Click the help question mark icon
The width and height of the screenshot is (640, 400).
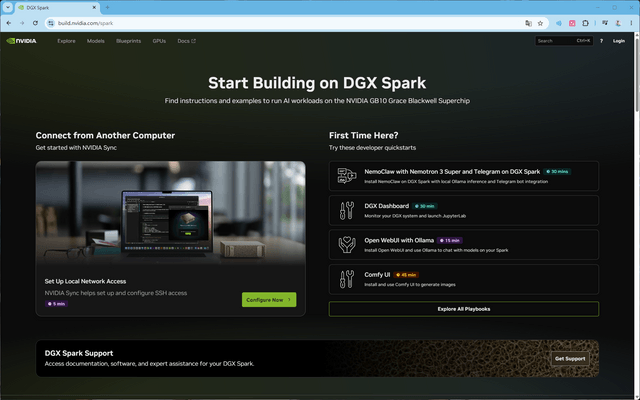click(x=601, y=41)
